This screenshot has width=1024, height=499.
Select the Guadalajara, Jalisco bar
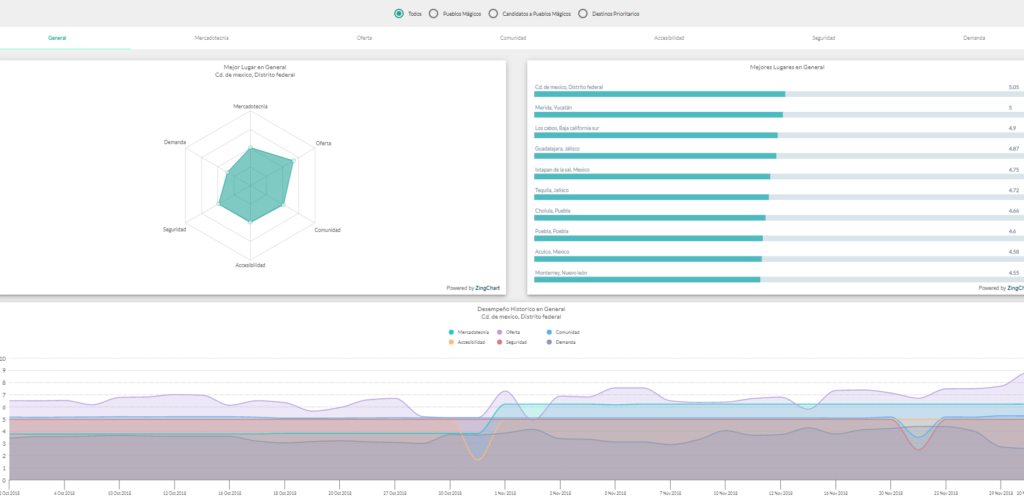pos(656,156)
